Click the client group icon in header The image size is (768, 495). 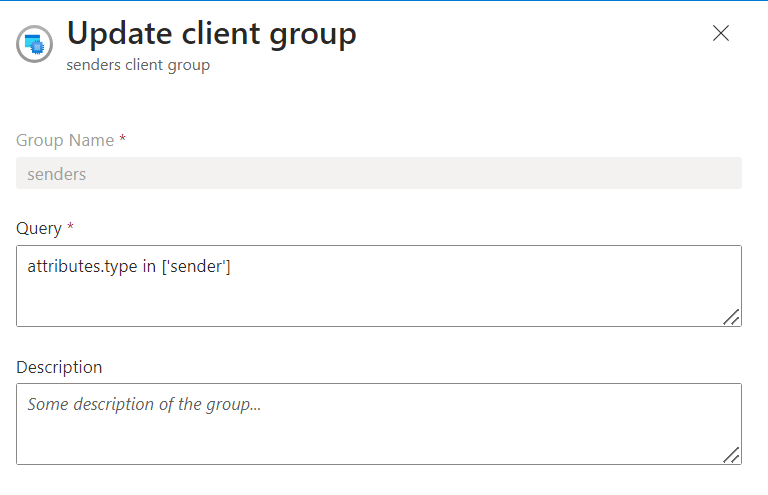coord(34,44)
